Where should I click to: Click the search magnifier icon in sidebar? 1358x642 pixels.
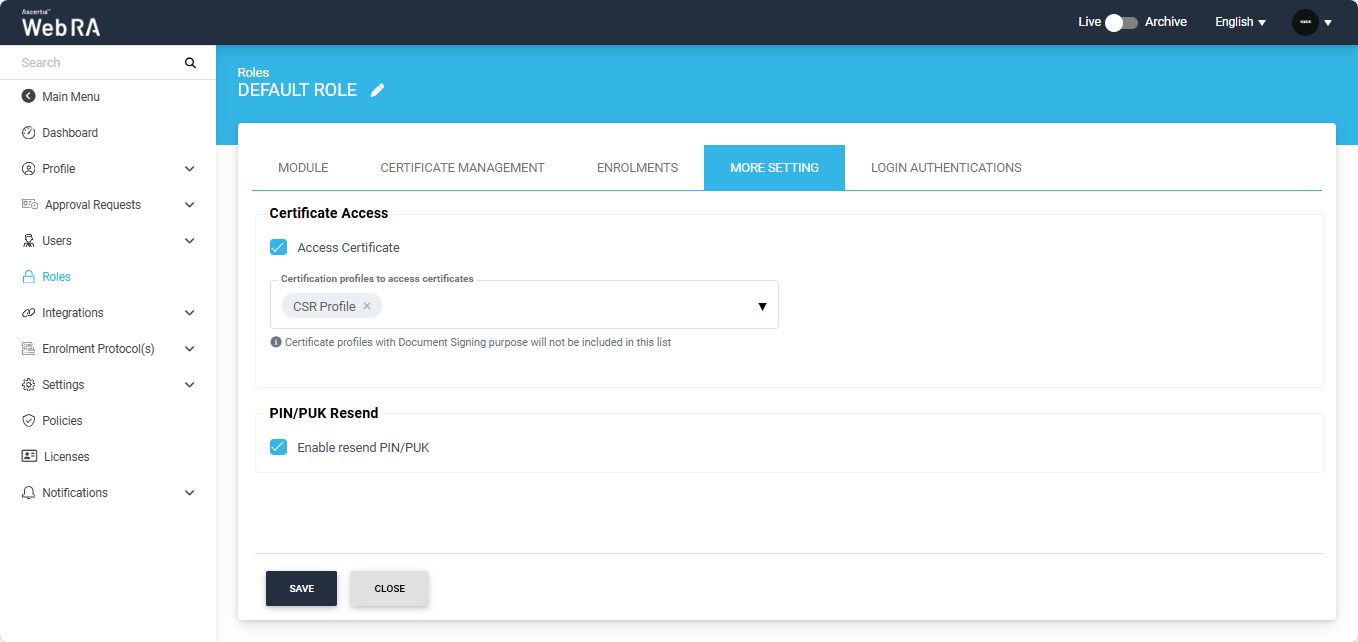[x=190, y=63]
